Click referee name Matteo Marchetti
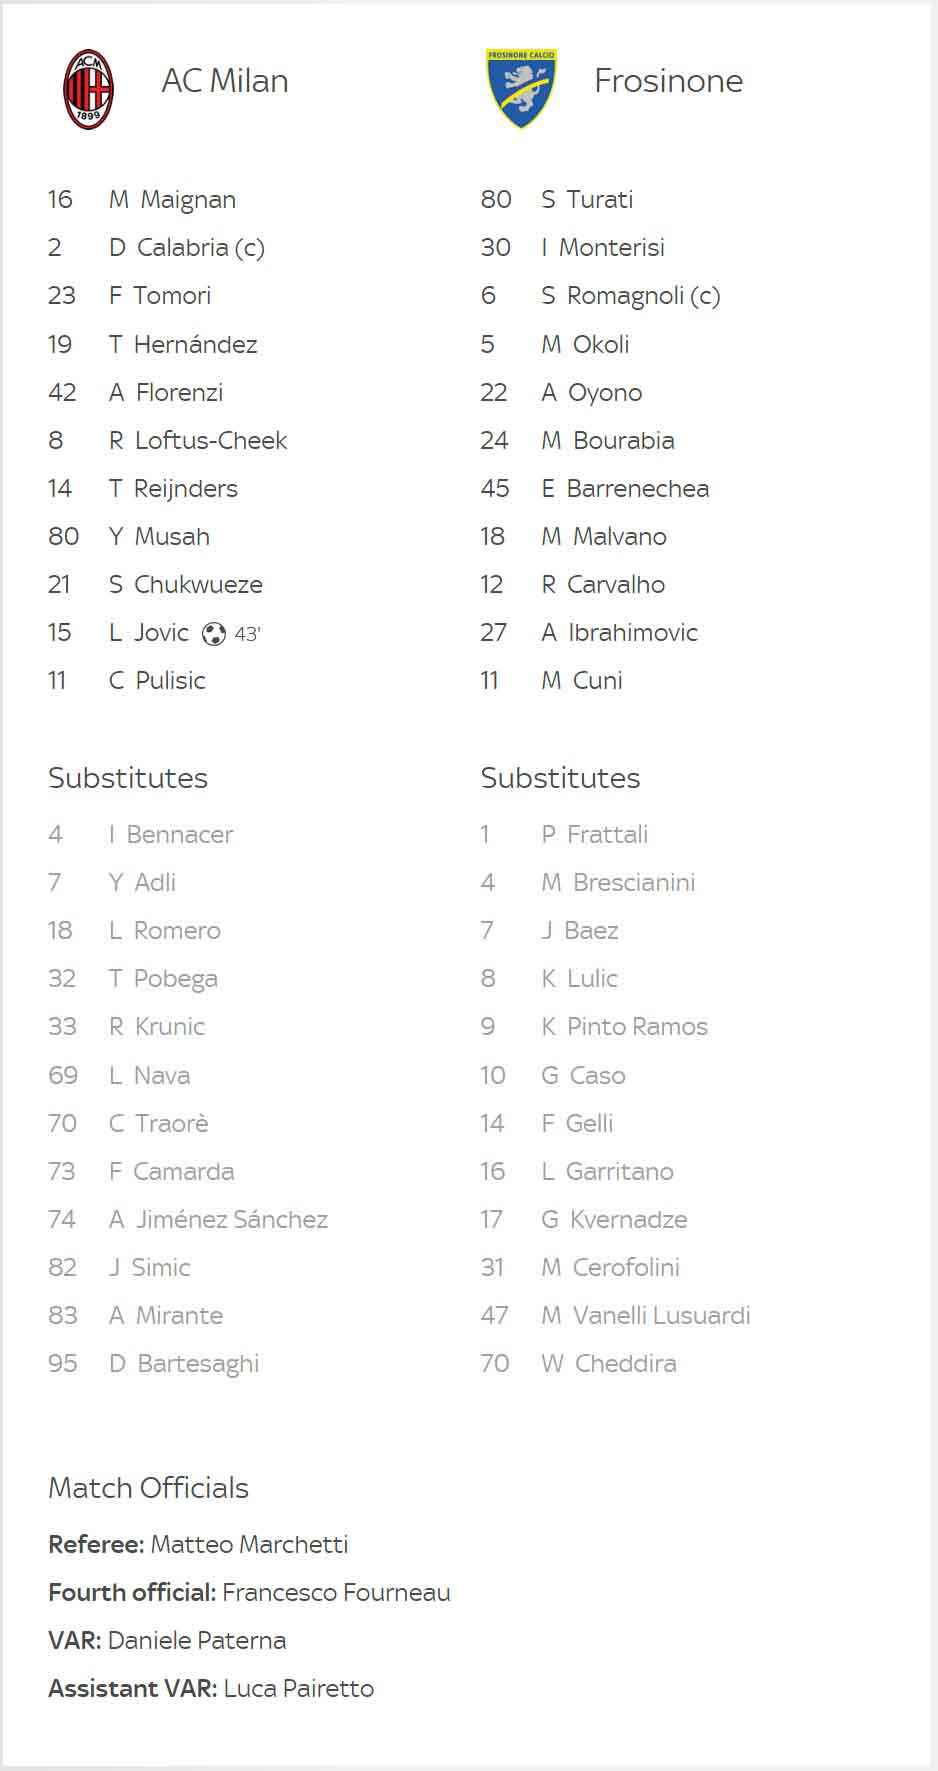This screenshot has height=1771, width=938. [249, 1545]
